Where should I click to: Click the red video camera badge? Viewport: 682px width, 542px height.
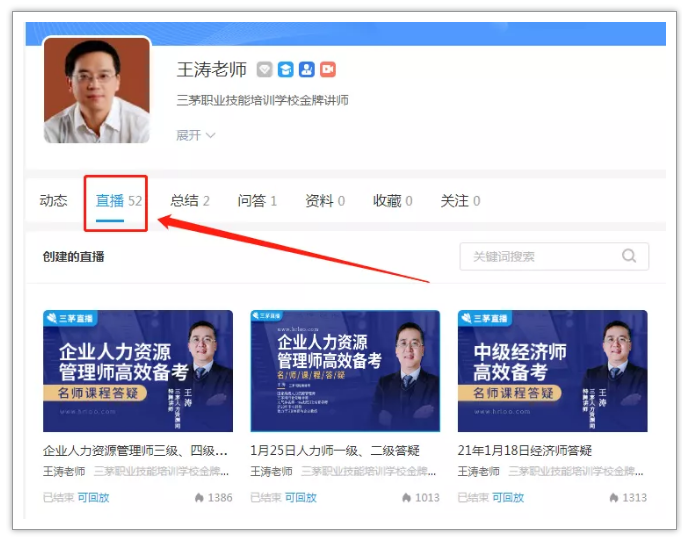tap(328, 69)
